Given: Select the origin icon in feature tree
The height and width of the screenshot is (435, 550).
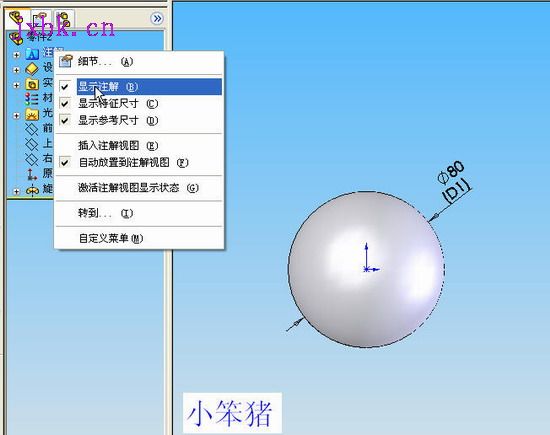Looking at the screenshot, I should point(32,175).
